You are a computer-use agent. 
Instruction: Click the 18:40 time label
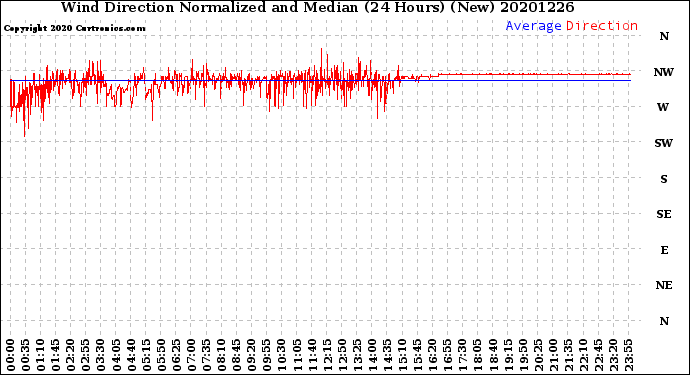(492, 355)
